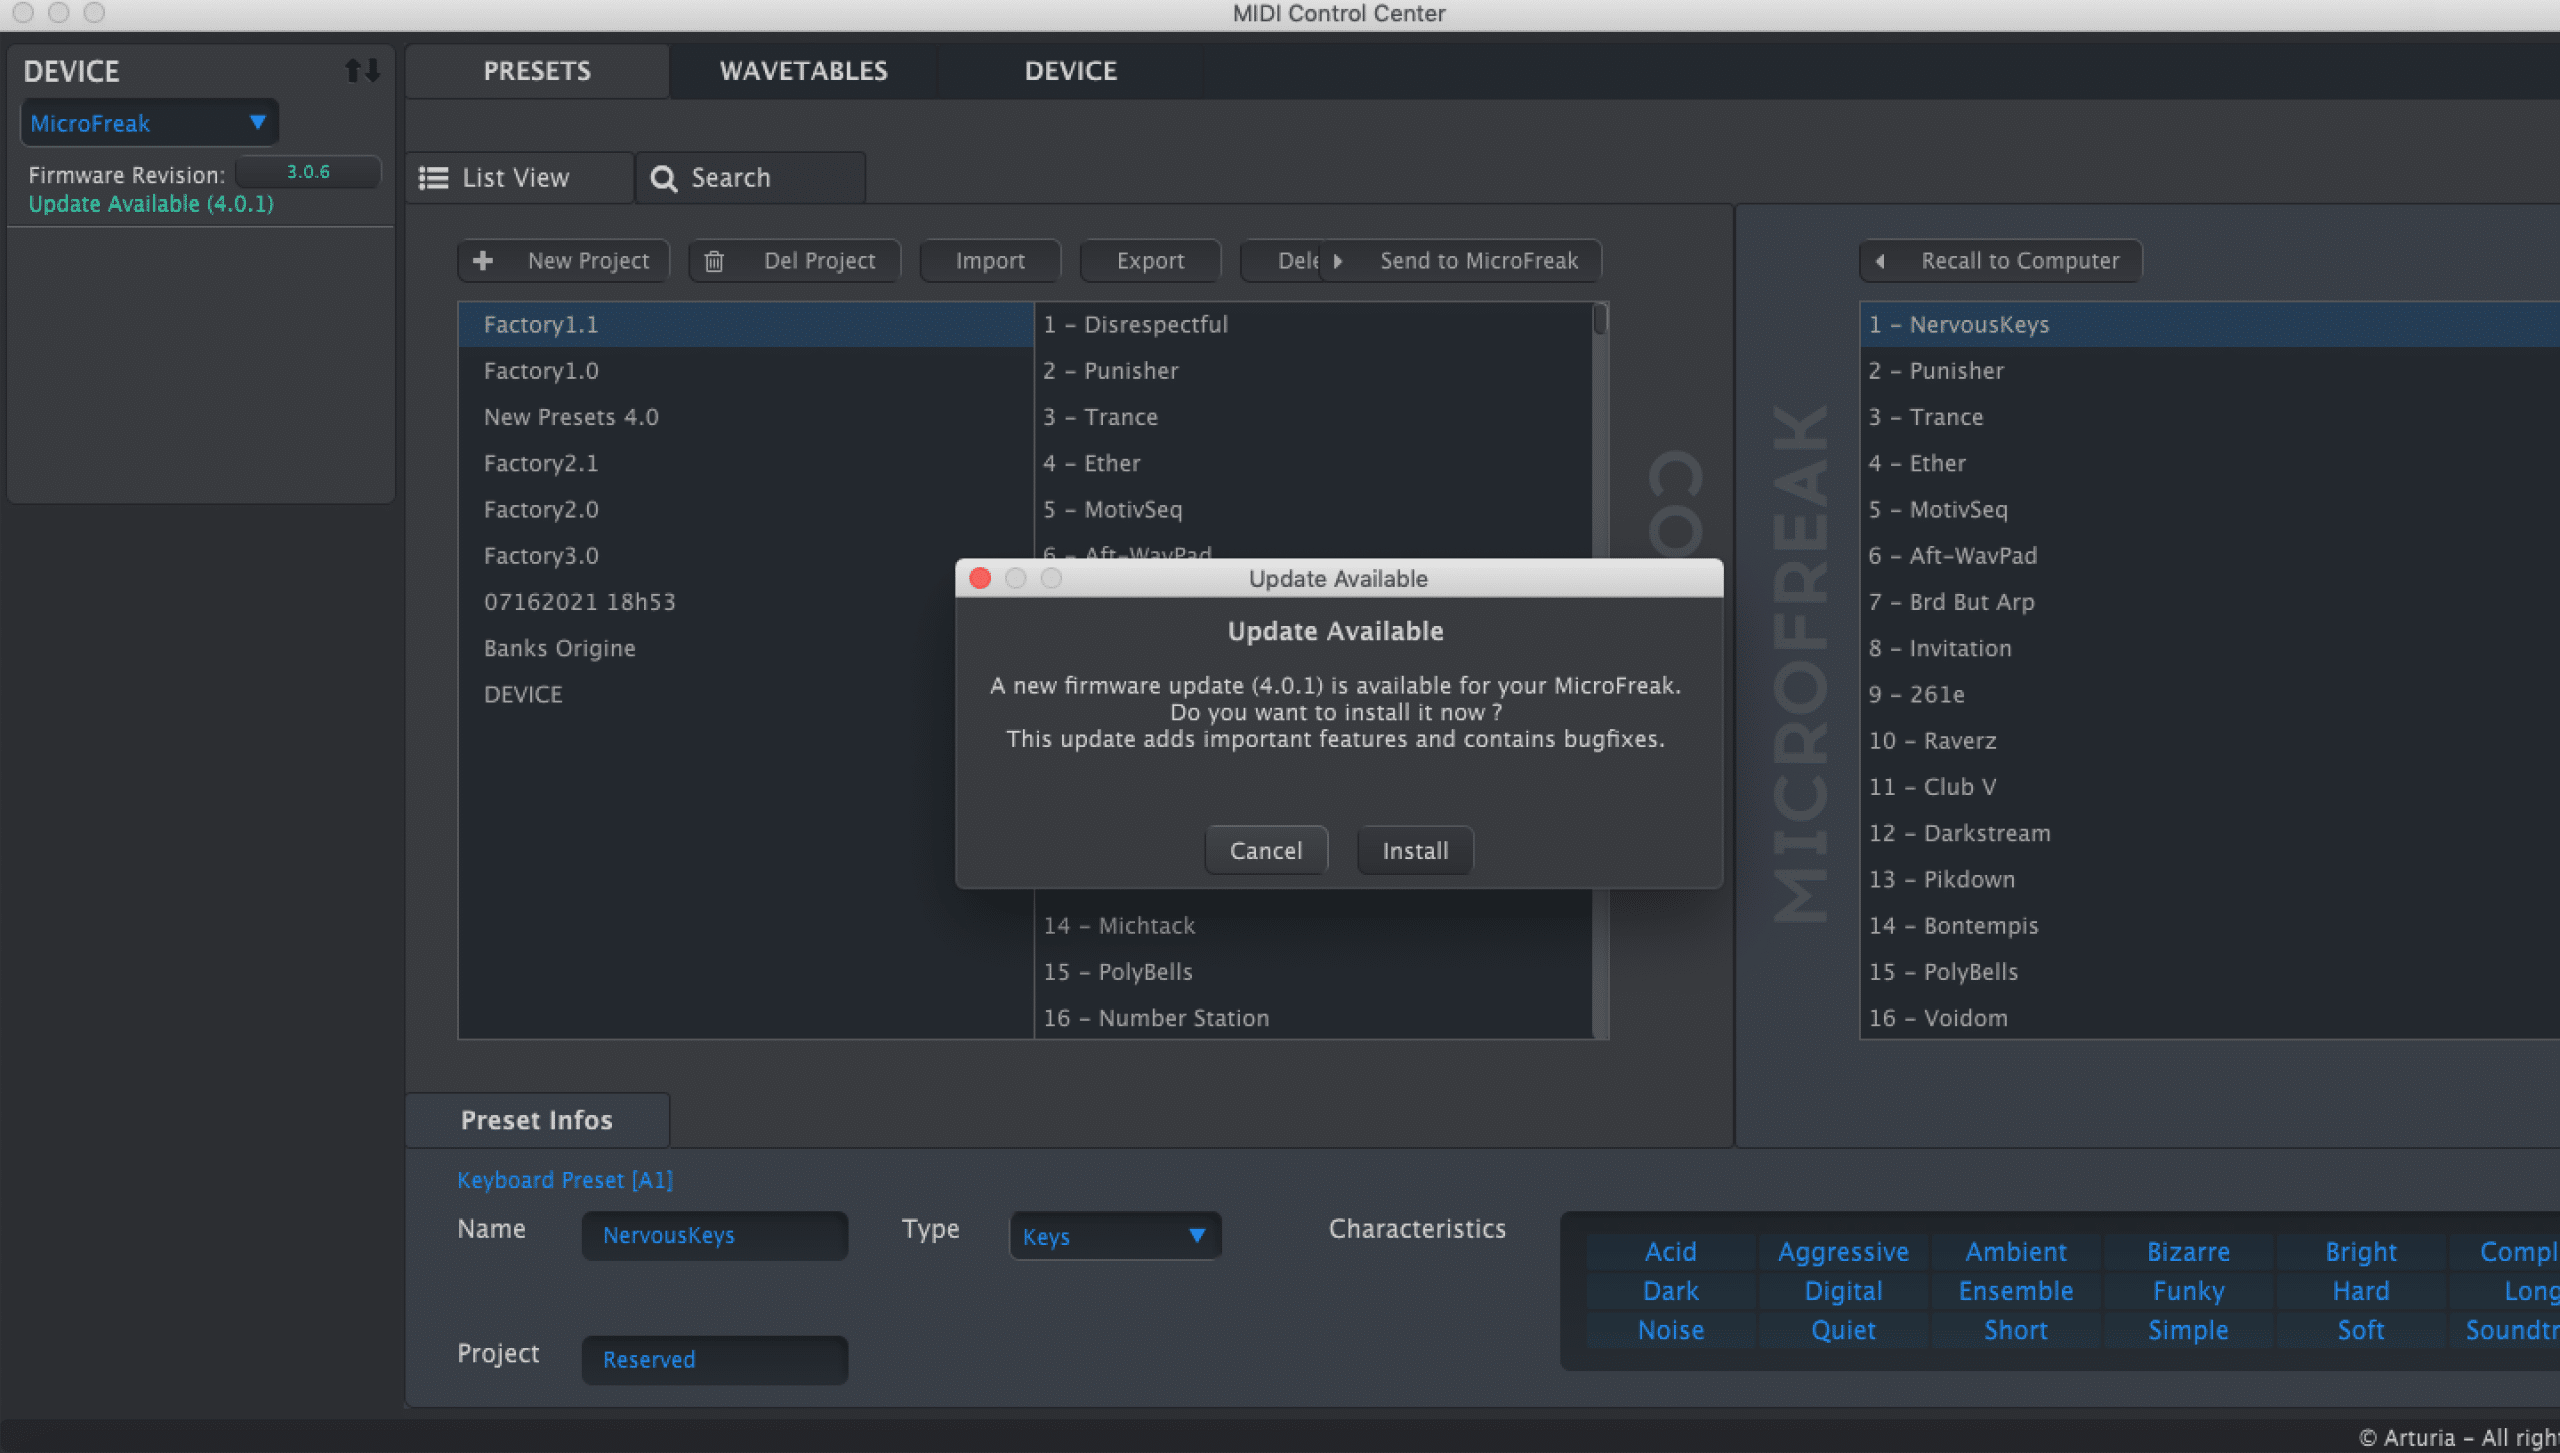2560x1453 pixels.
Task: Click the New Project plus icon
Action: [483, 261]
